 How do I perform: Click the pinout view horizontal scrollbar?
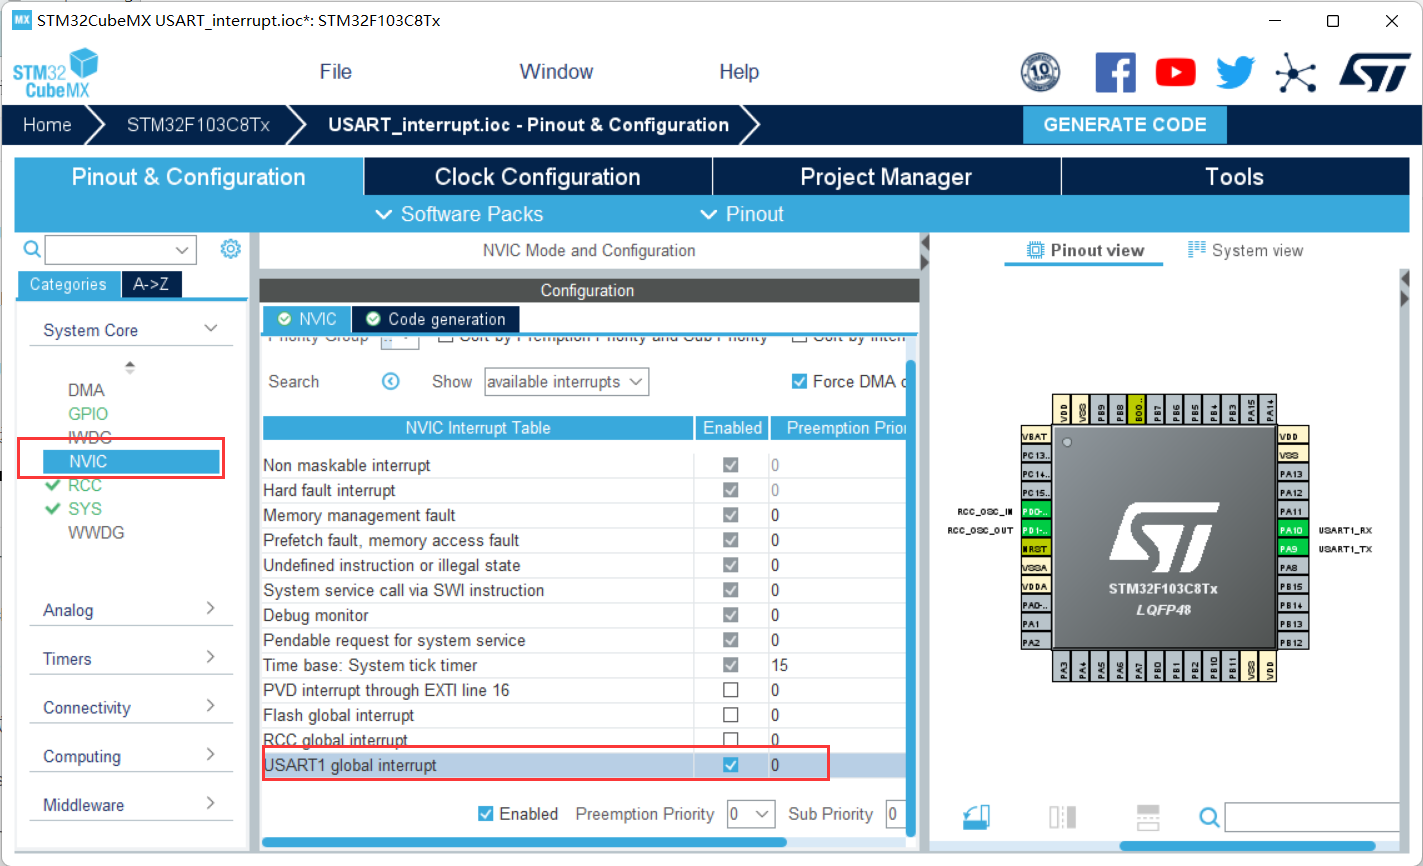1247,846
